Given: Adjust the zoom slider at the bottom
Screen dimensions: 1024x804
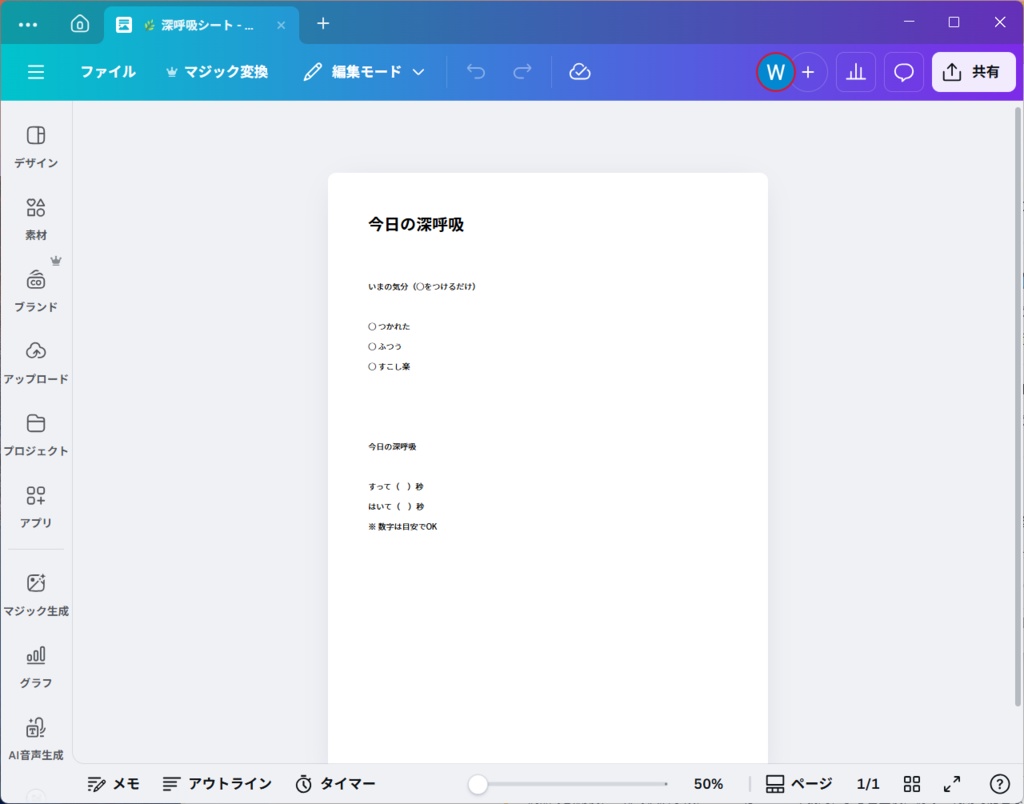Looking at the screenshot, I should [x=480, y=784].
